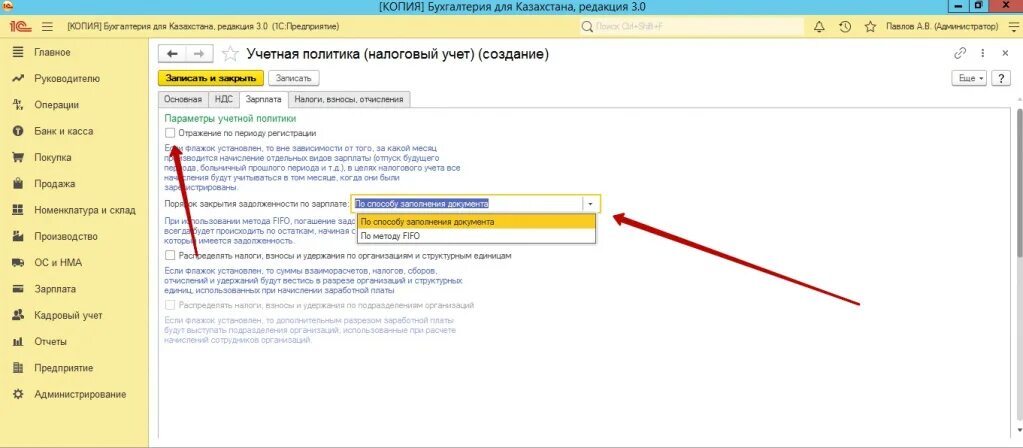Click the Администрирование gear icon
The width and height of the screenshot is (1023, 448).
[18, 394]
